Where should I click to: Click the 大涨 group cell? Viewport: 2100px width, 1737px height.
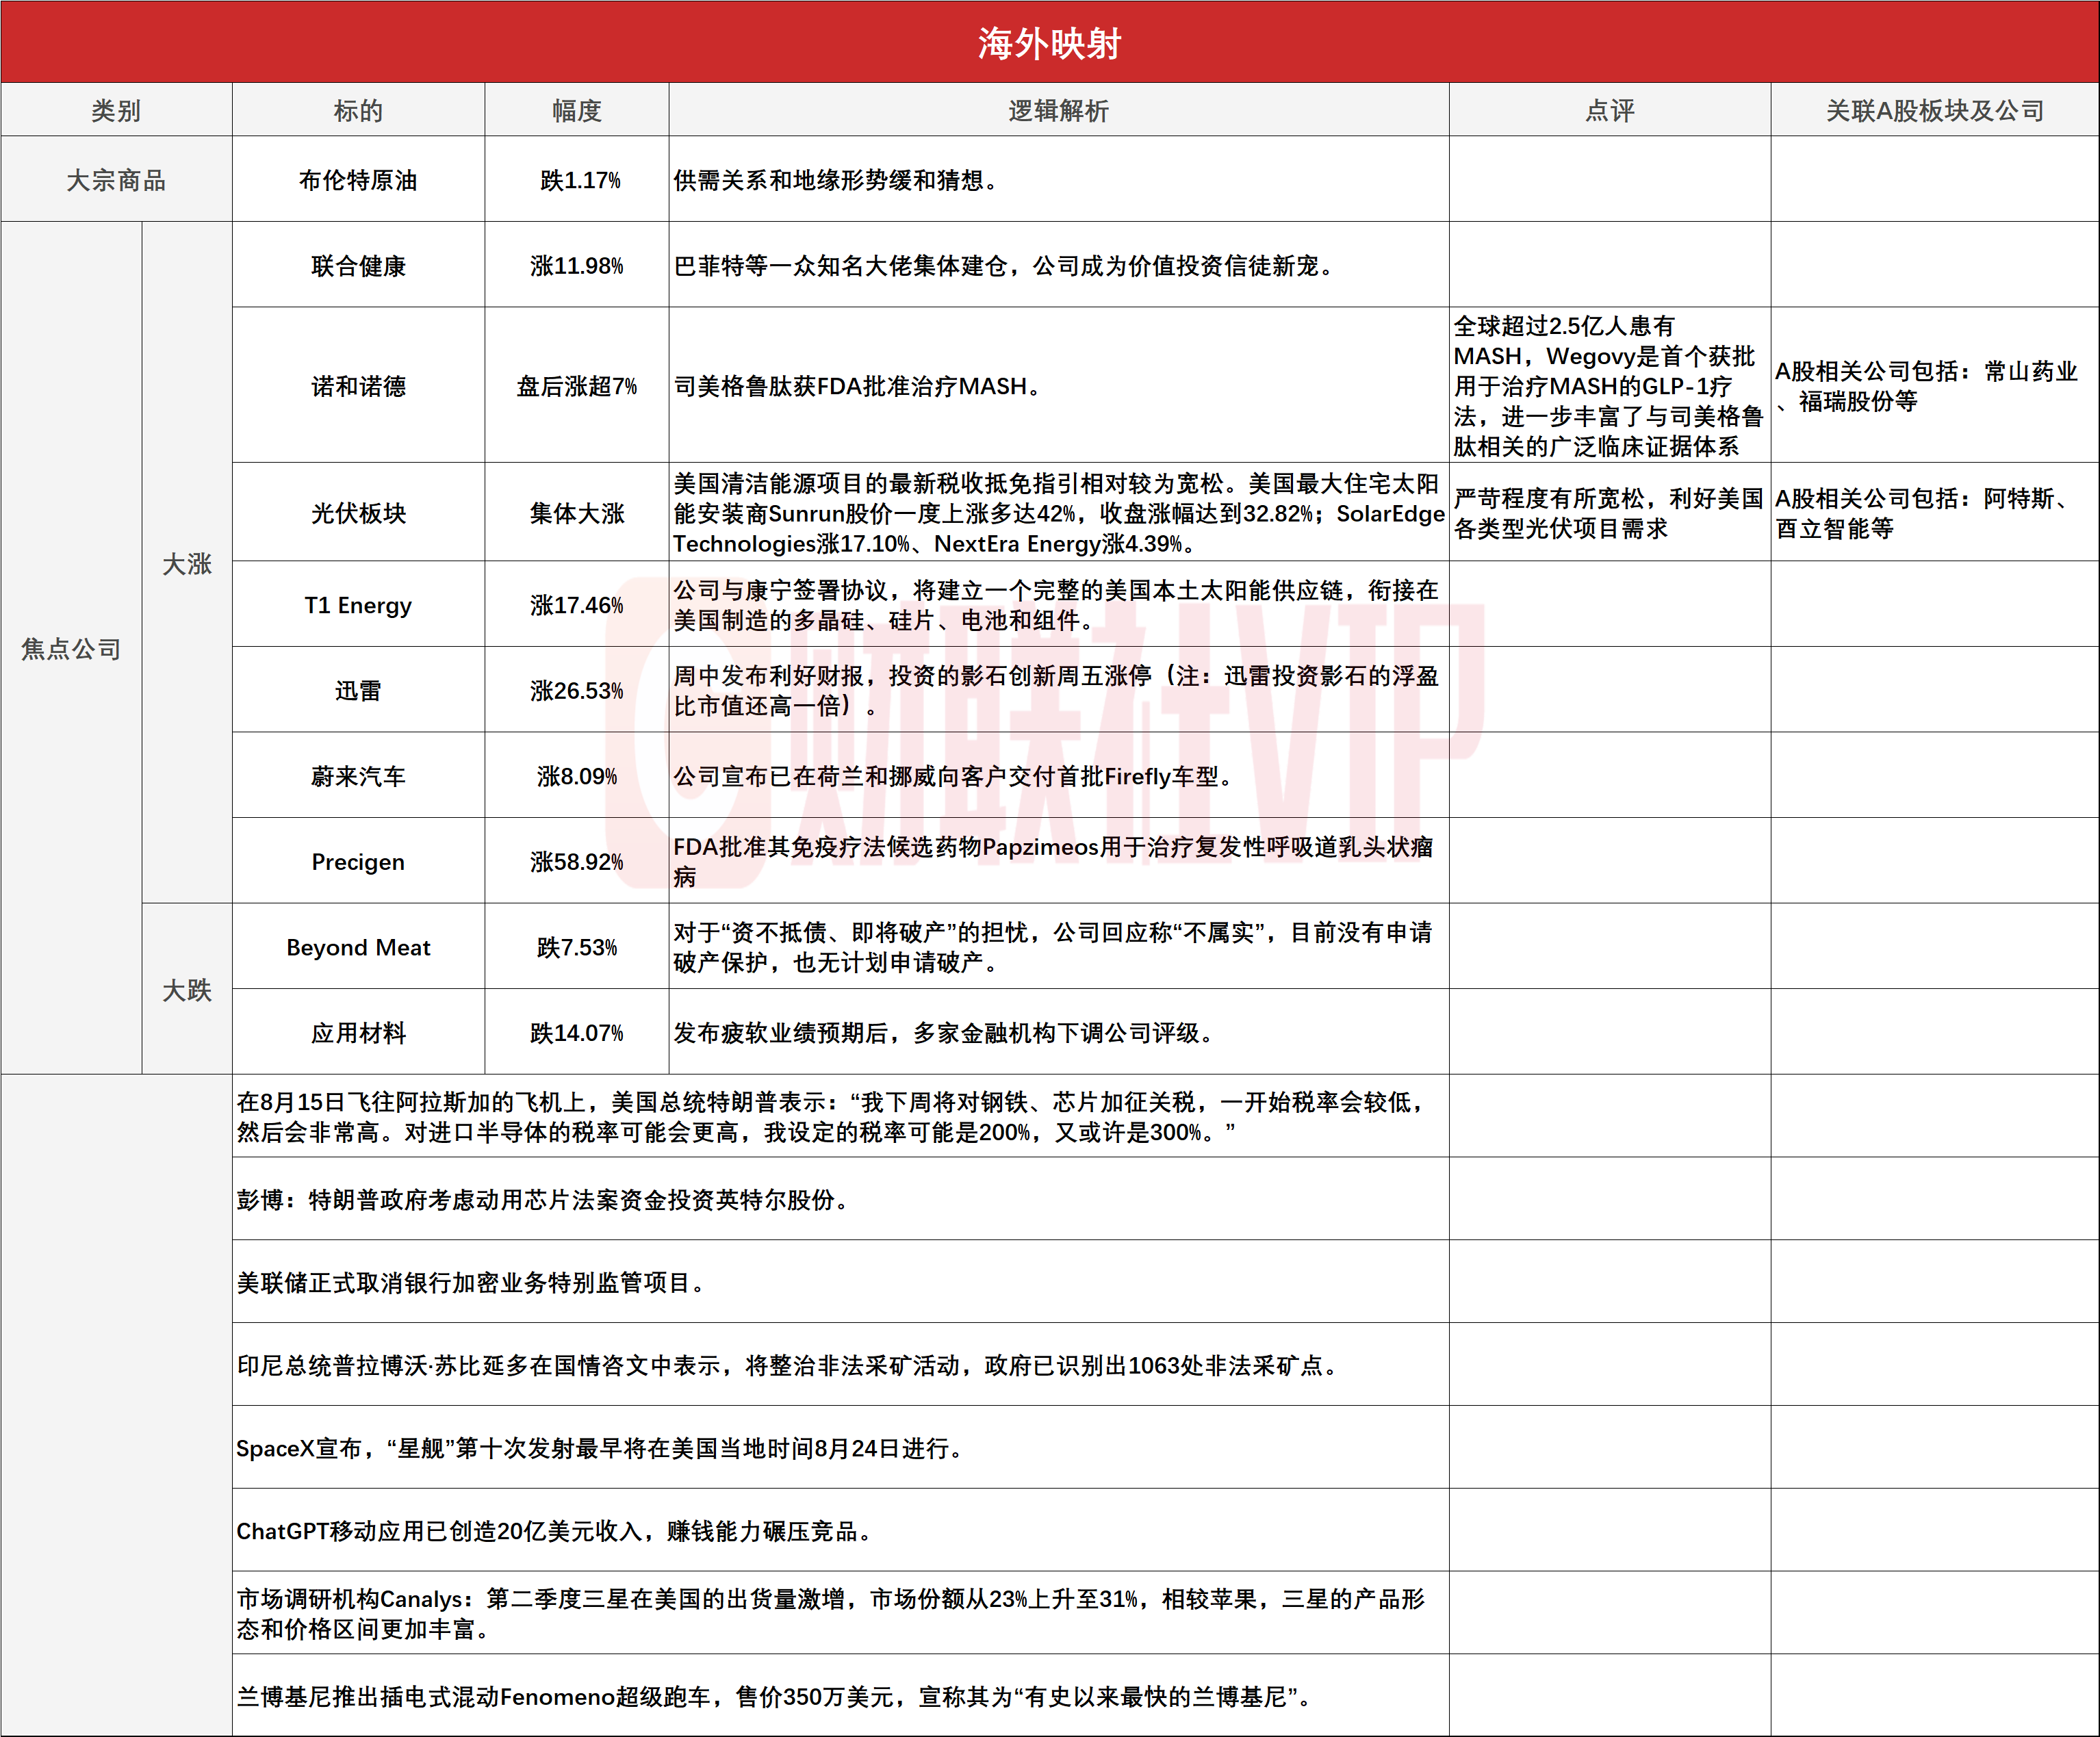click(187, 563)
